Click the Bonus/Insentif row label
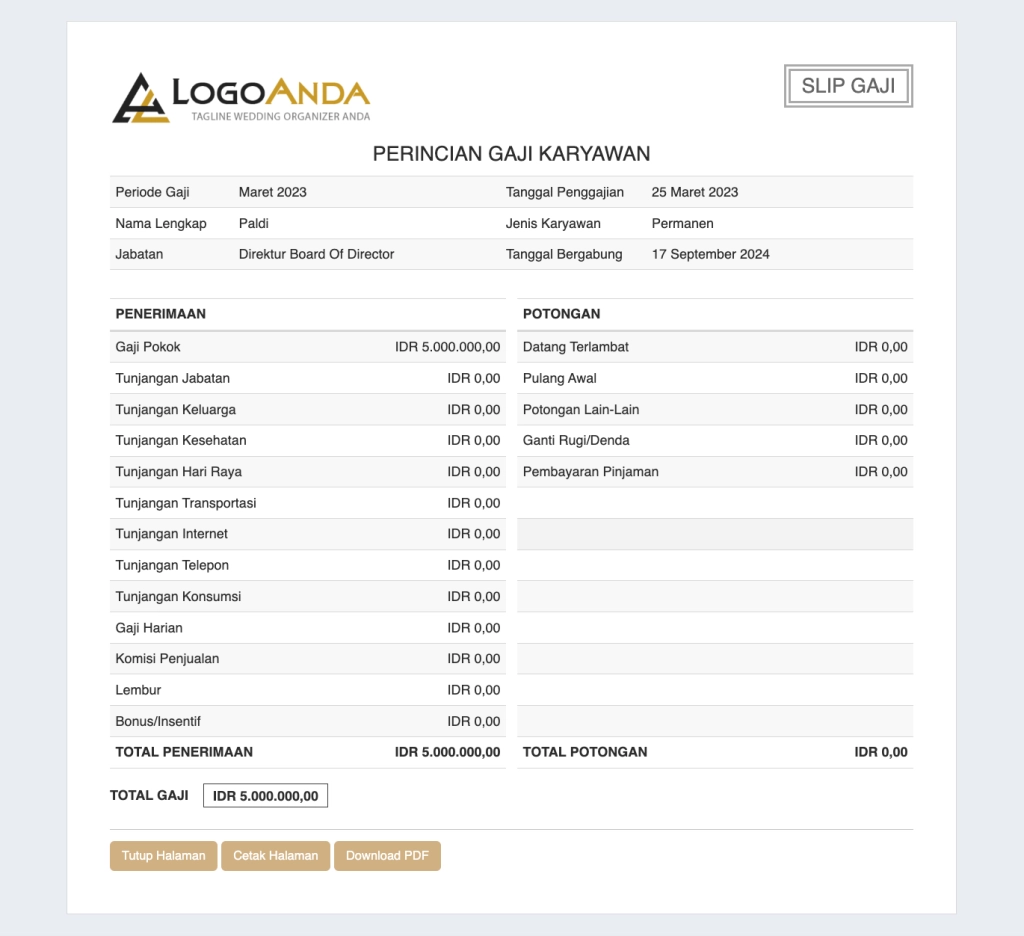 [x=158, y=721]
